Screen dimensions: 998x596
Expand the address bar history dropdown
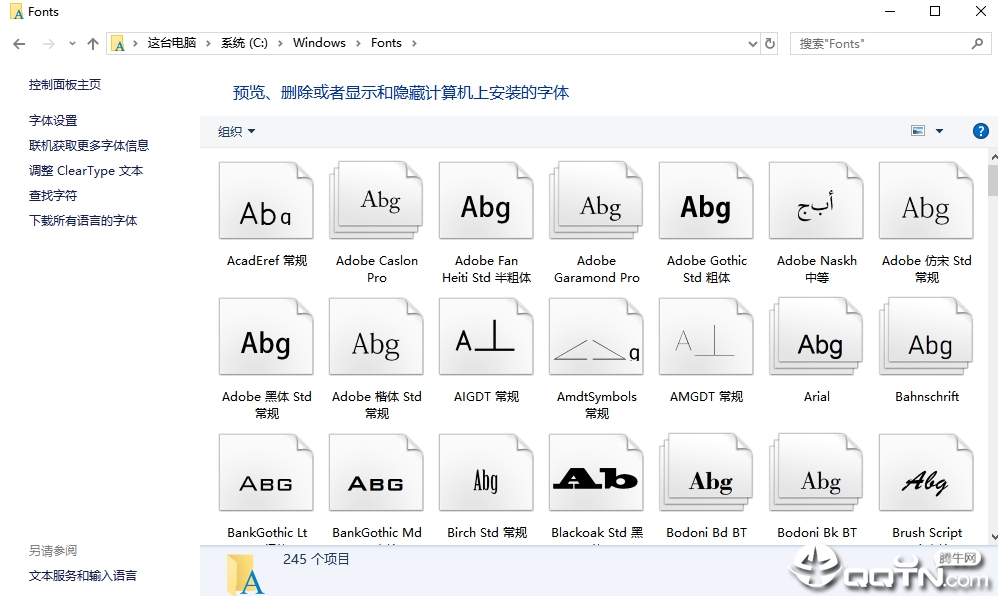753,44
